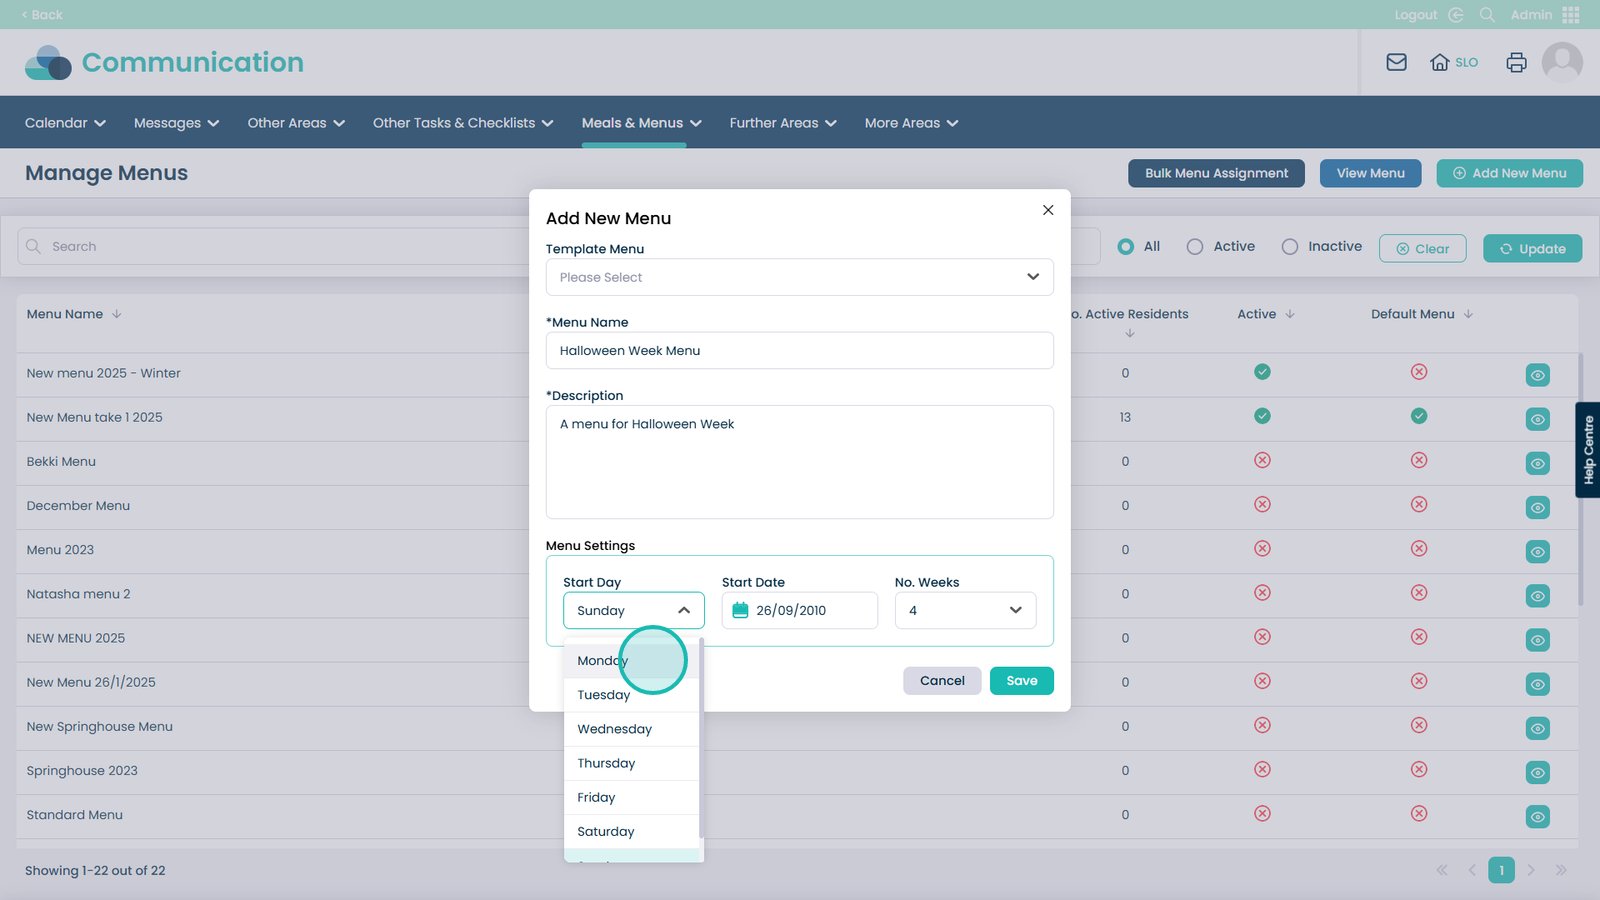Click the Bulk Menu Assignment button
Viewport: 1600px width, 900px height.
click(x=1216, y=173)
